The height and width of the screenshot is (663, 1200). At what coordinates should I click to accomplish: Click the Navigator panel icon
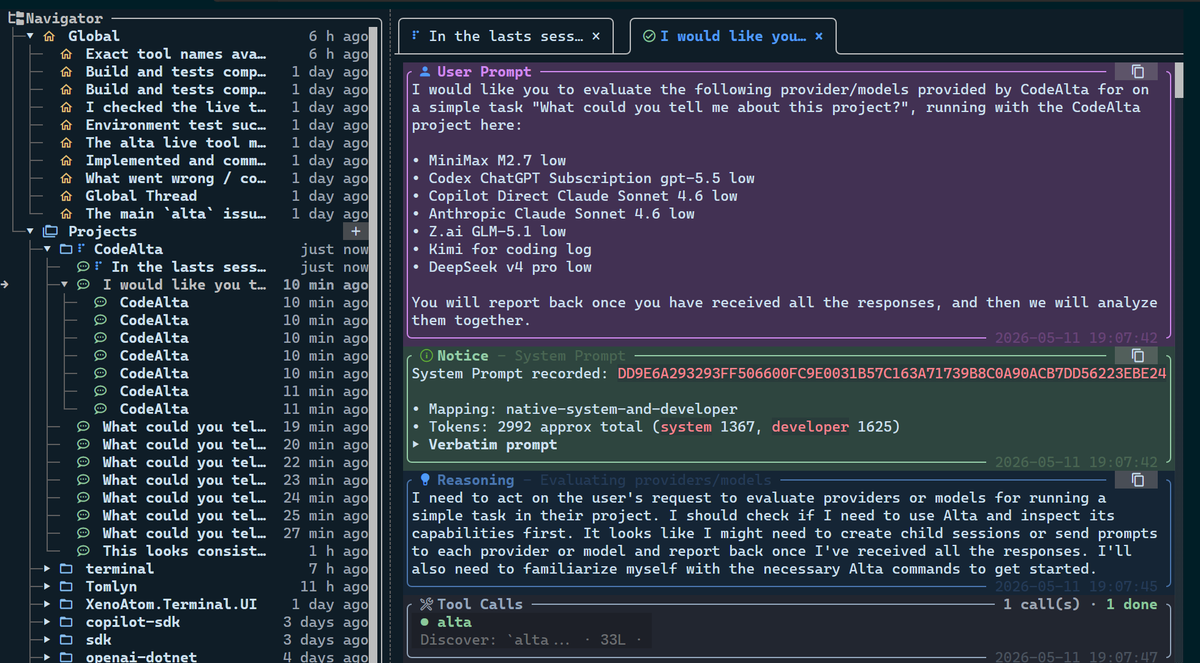point(14,18)
